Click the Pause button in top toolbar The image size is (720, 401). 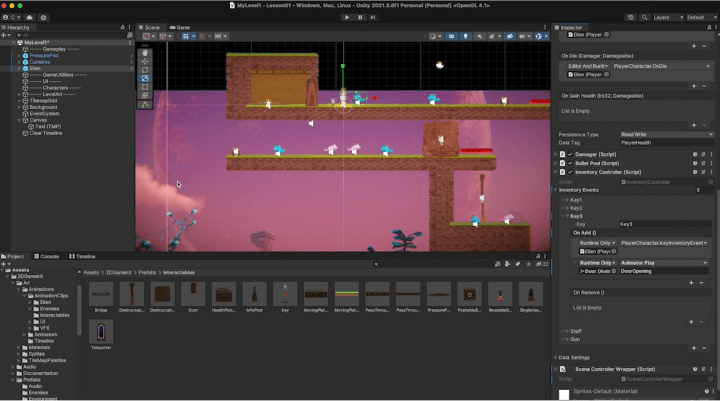360,17
